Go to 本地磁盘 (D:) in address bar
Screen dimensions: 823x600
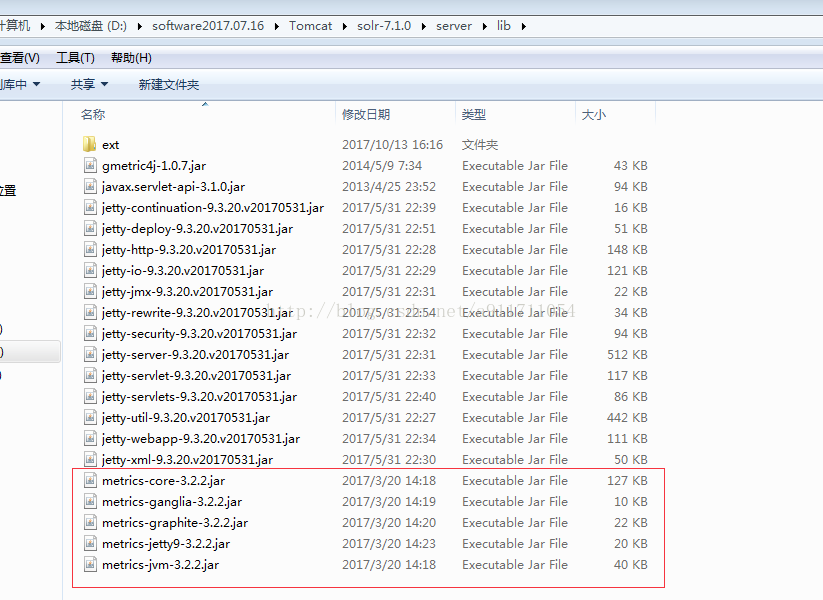pyautogui.click(x=91, y=26)
